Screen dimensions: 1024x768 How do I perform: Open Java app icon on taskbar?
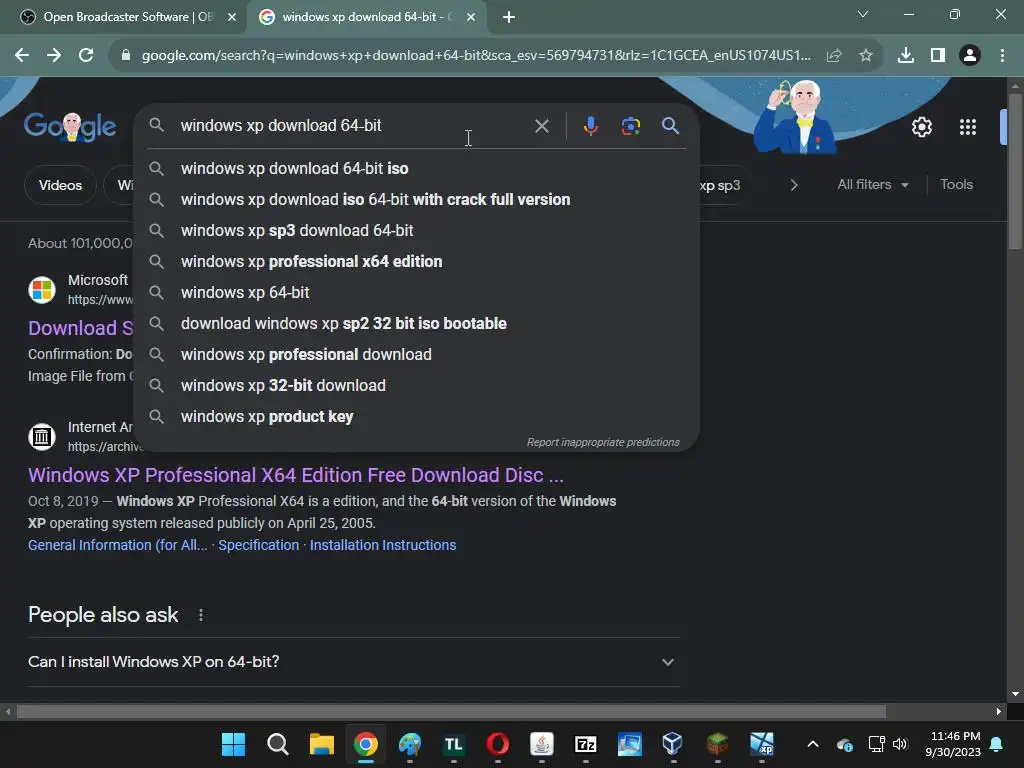pos(541,744)
